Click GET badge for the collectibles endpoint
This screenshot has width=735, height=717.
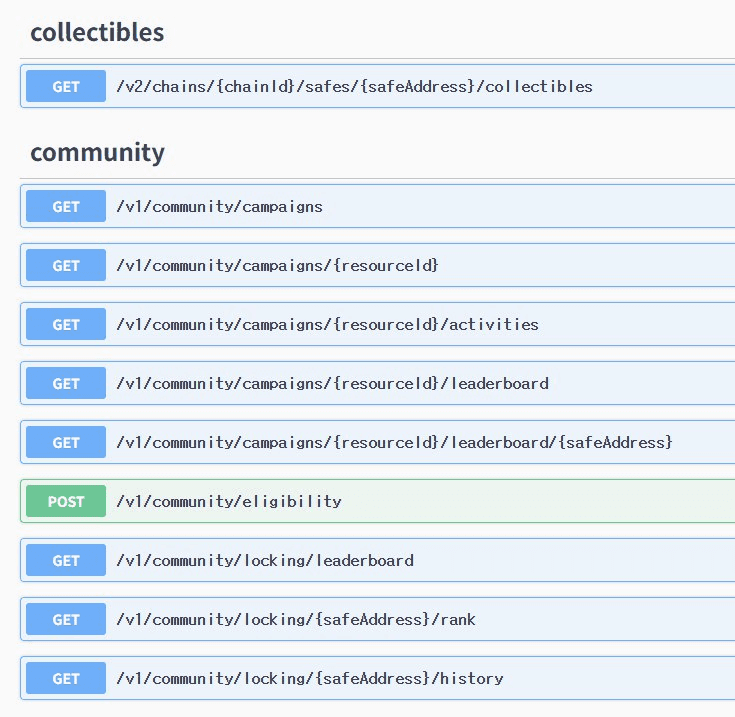tap(66, 86)
